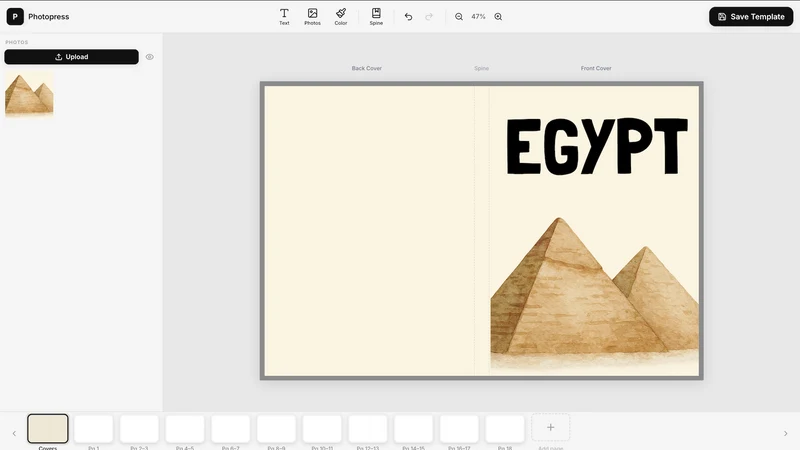The height and width of the screenshot is (450, 800).
Task: Open the Pg 18 thumbnail
Action: point(505,428)
